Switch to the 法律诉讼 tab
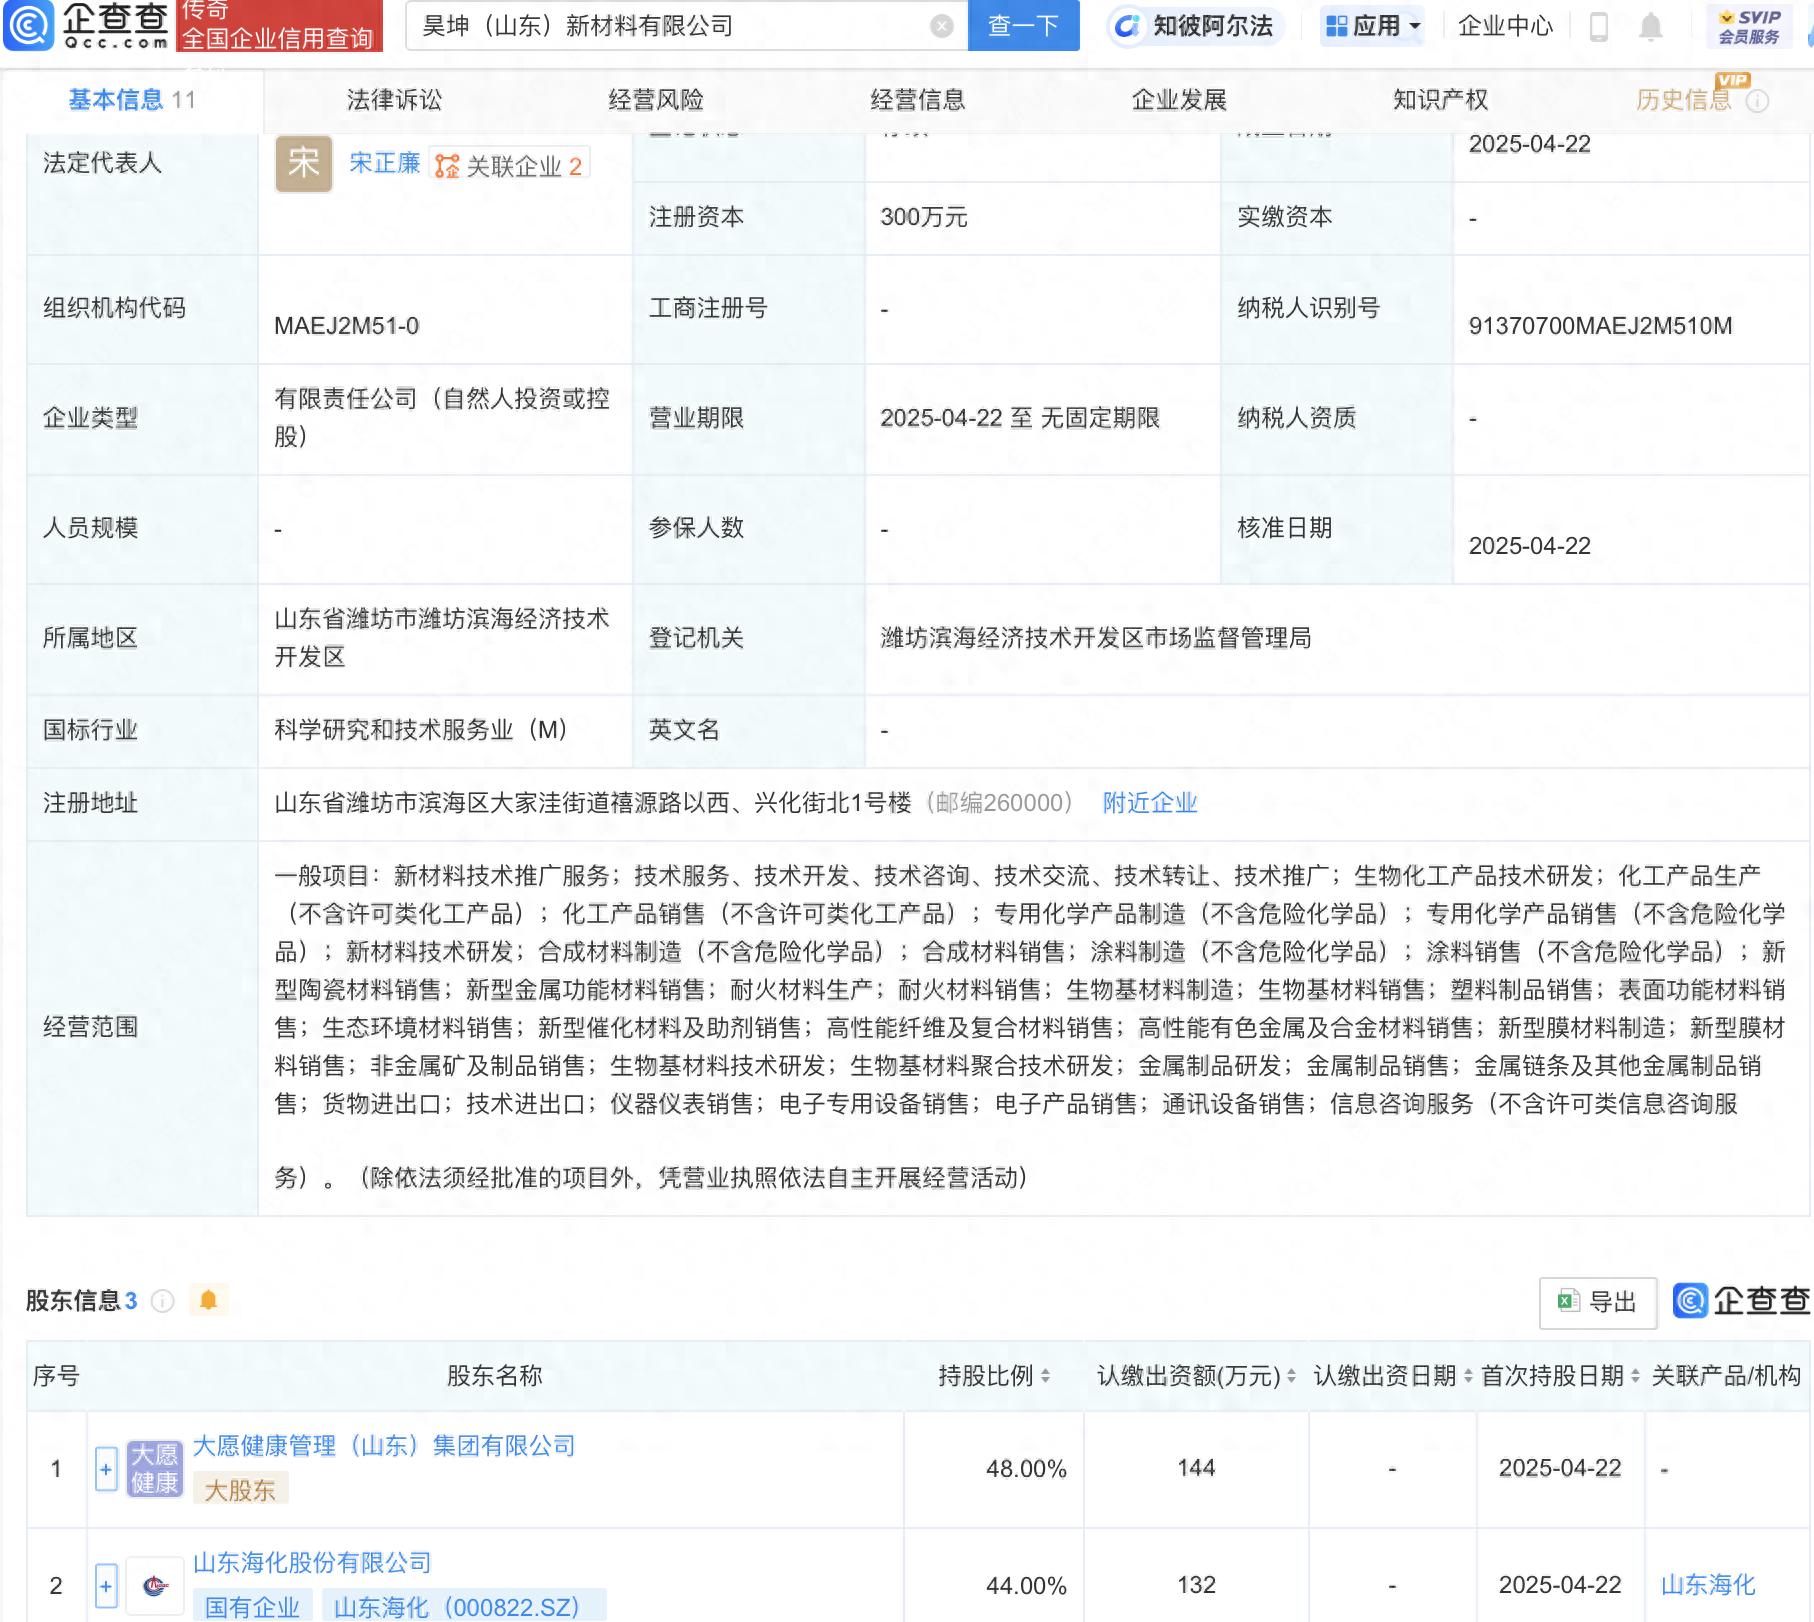The width and height of the screenshot is (1814, 1622). pos(394,100)
